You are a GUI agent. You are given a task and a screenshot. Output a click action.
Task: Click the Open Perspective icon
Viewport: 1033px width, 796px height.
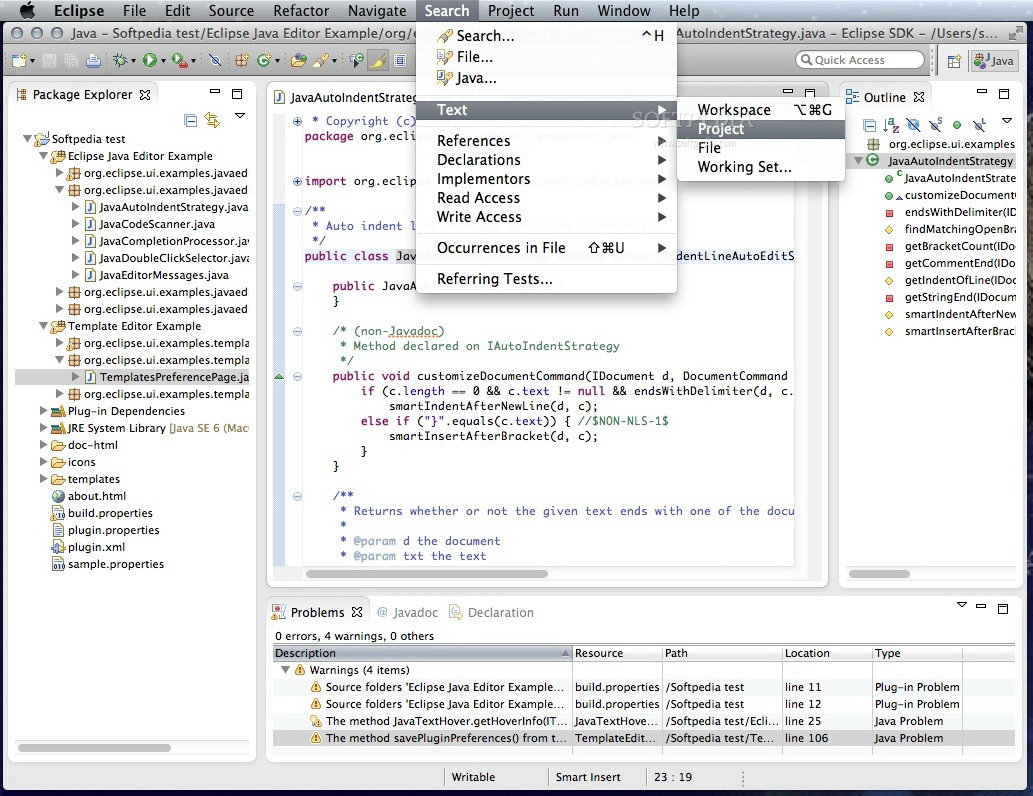954,61
